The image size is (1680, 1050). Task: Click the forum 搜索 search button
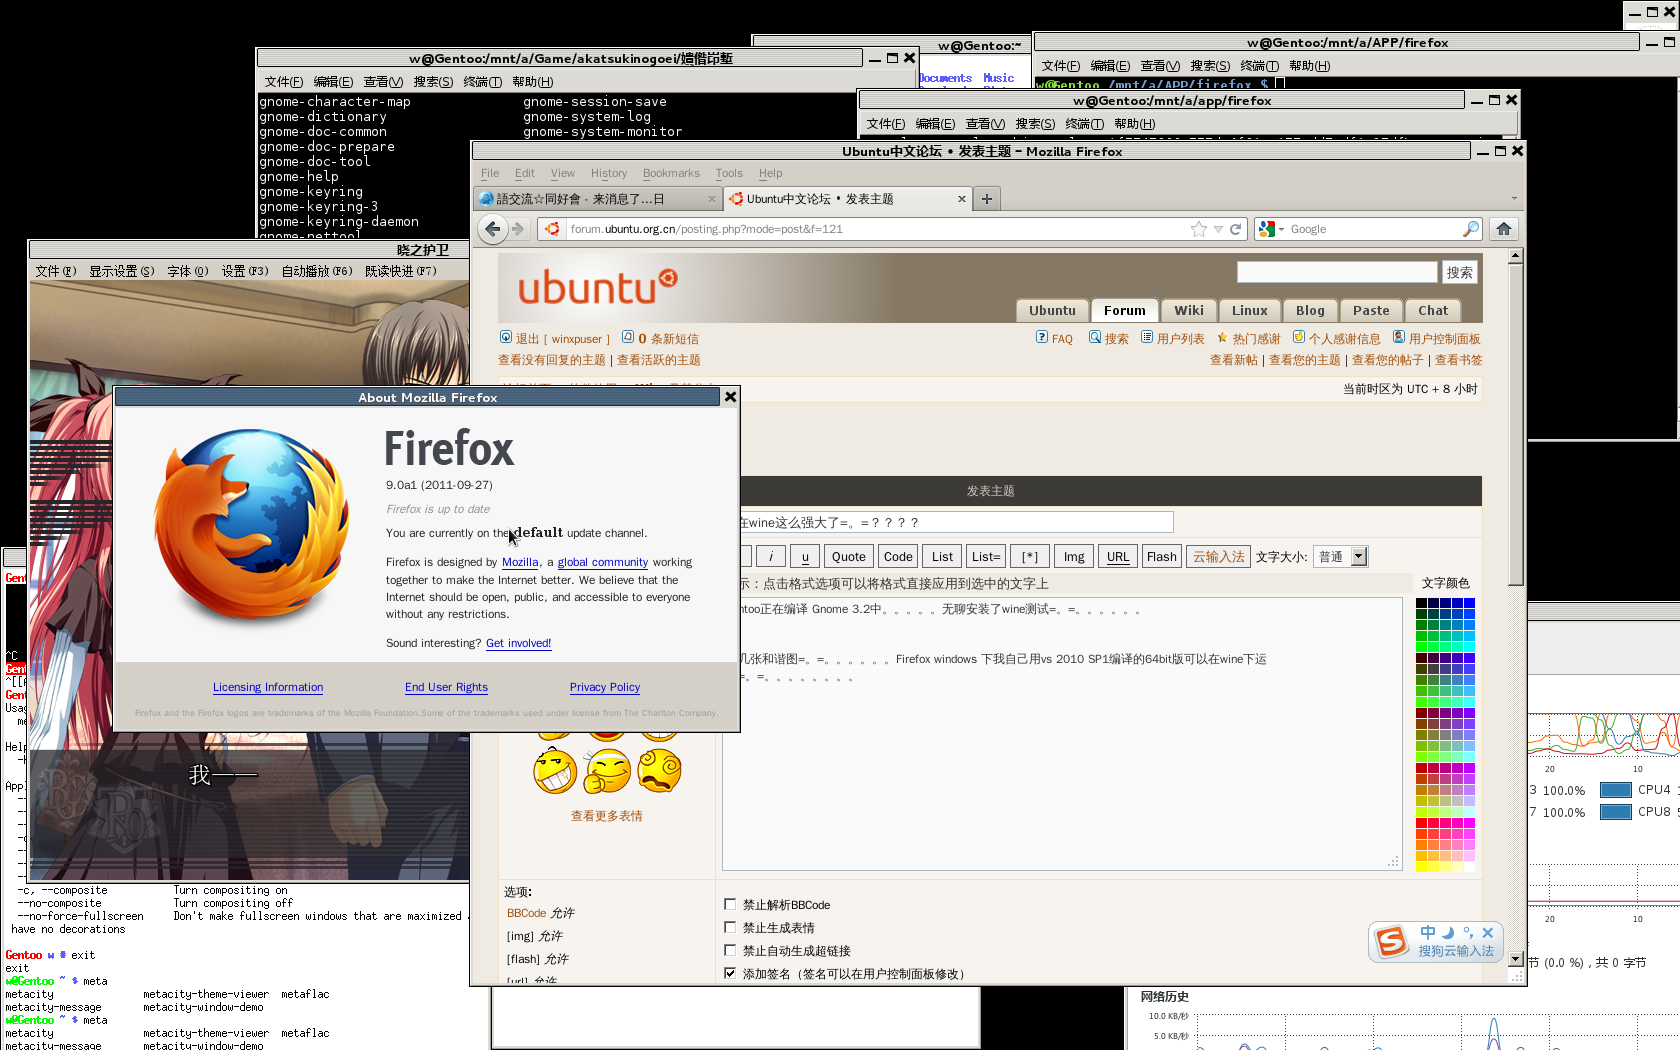point(1459,272)
